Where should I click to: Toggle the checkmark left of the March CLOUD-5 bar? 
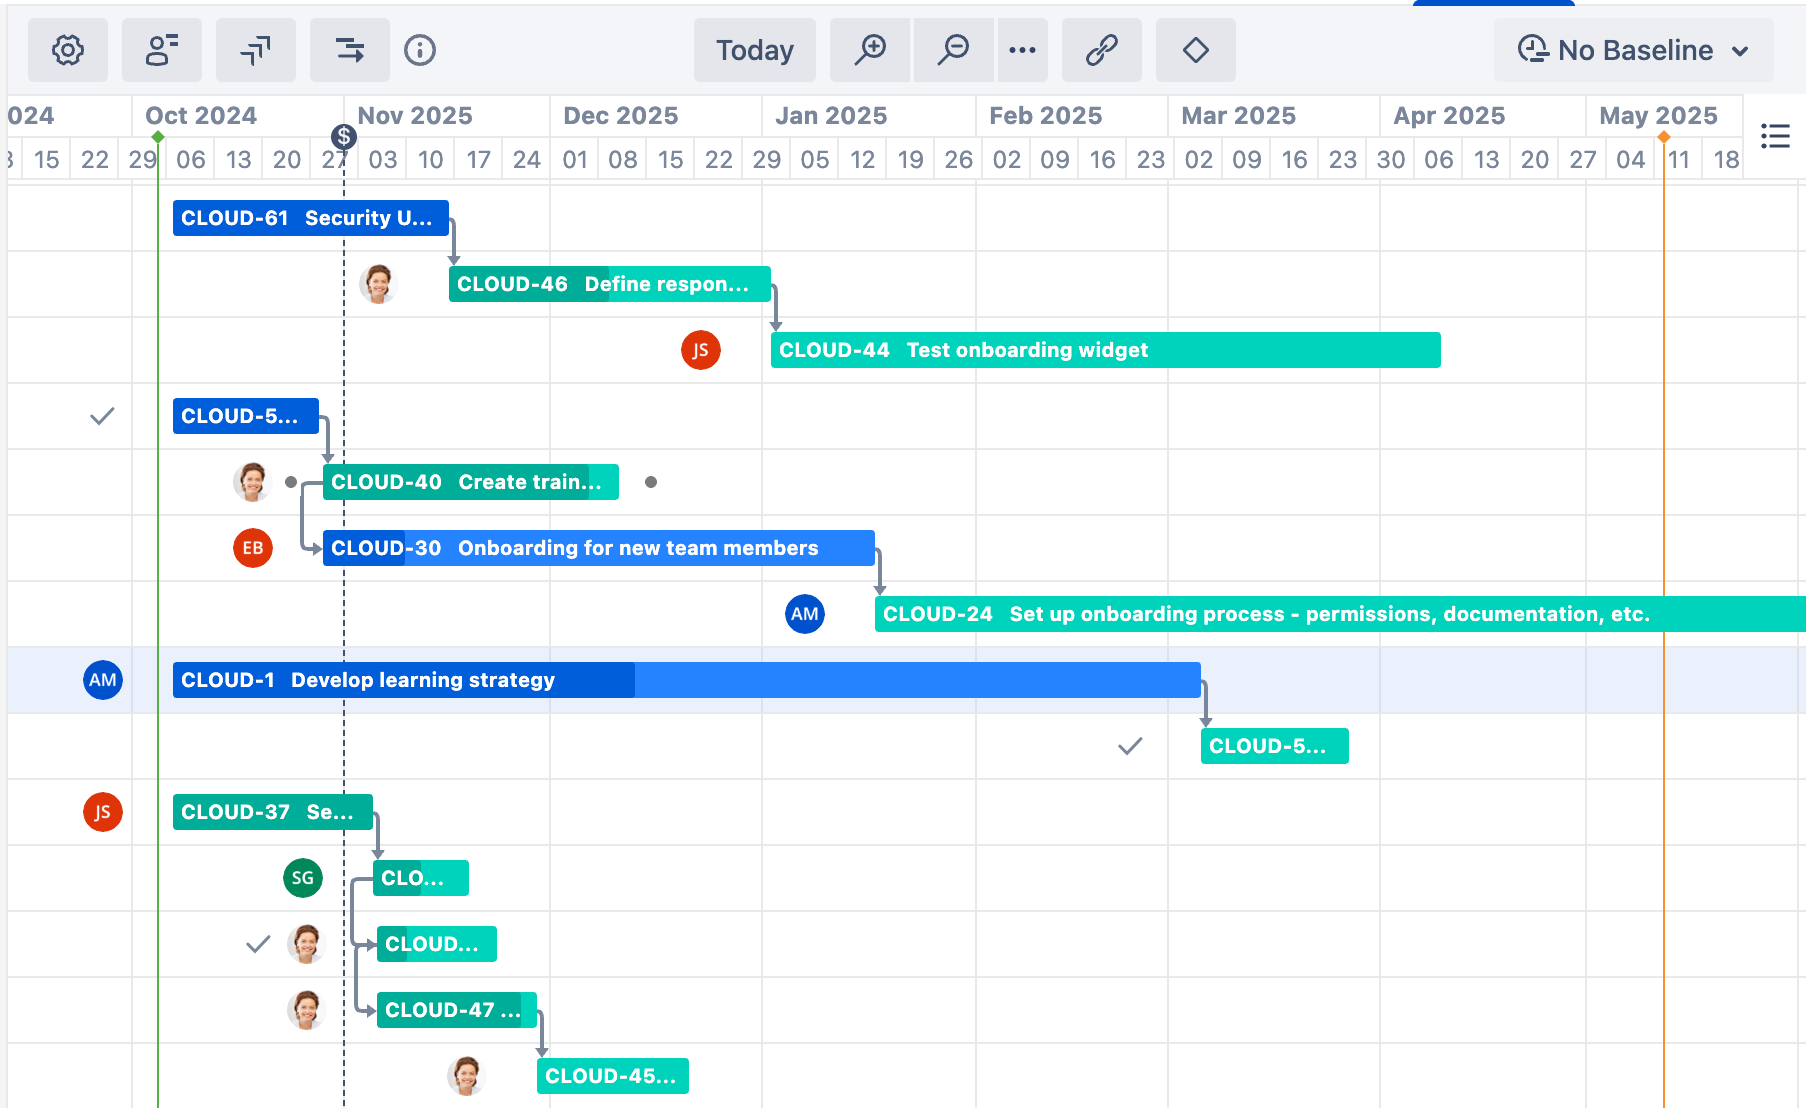point(1129,745)
